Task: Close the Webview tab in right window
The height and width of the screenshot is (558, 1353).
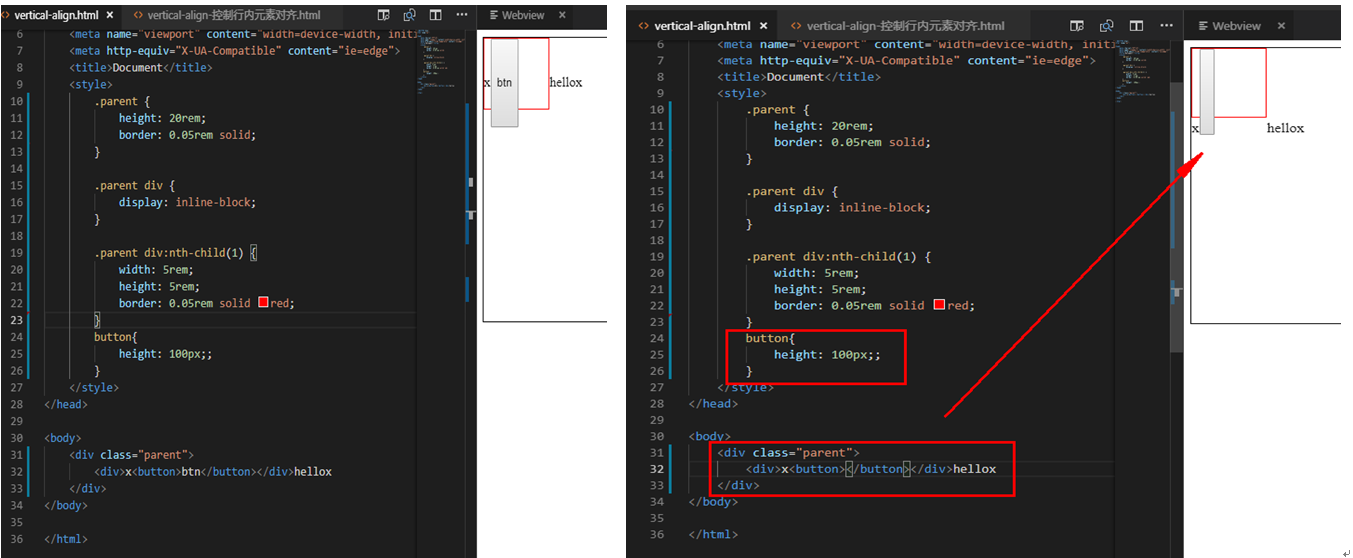Action: pos(1282,26)
